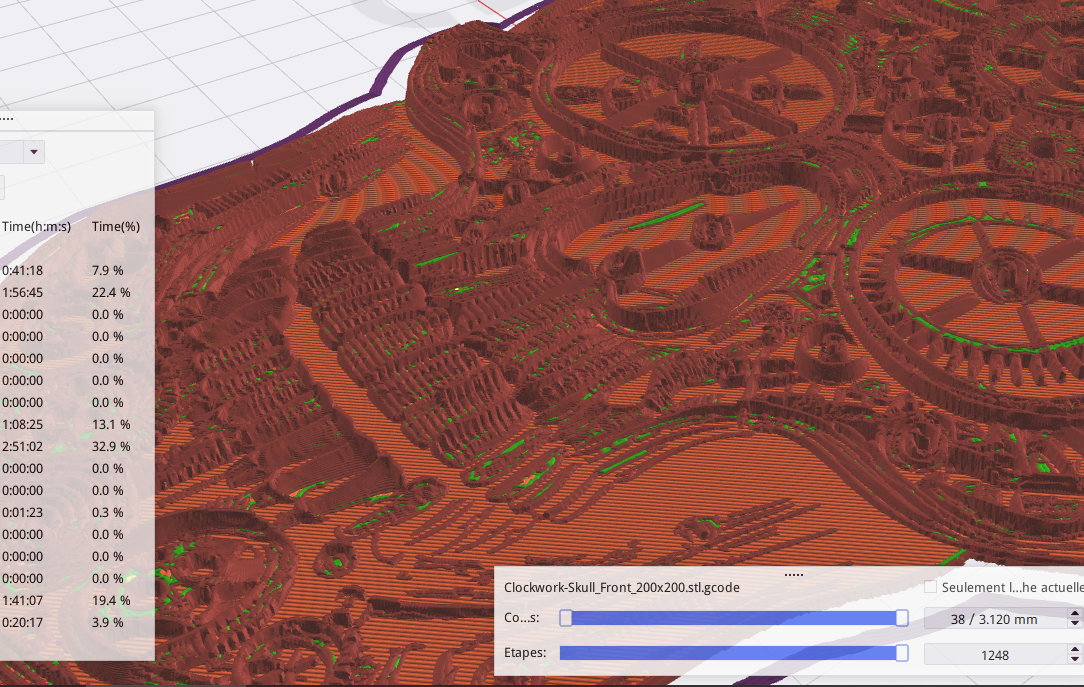Click the Etapes label
1084x687 pixels.
click(523, 653)
